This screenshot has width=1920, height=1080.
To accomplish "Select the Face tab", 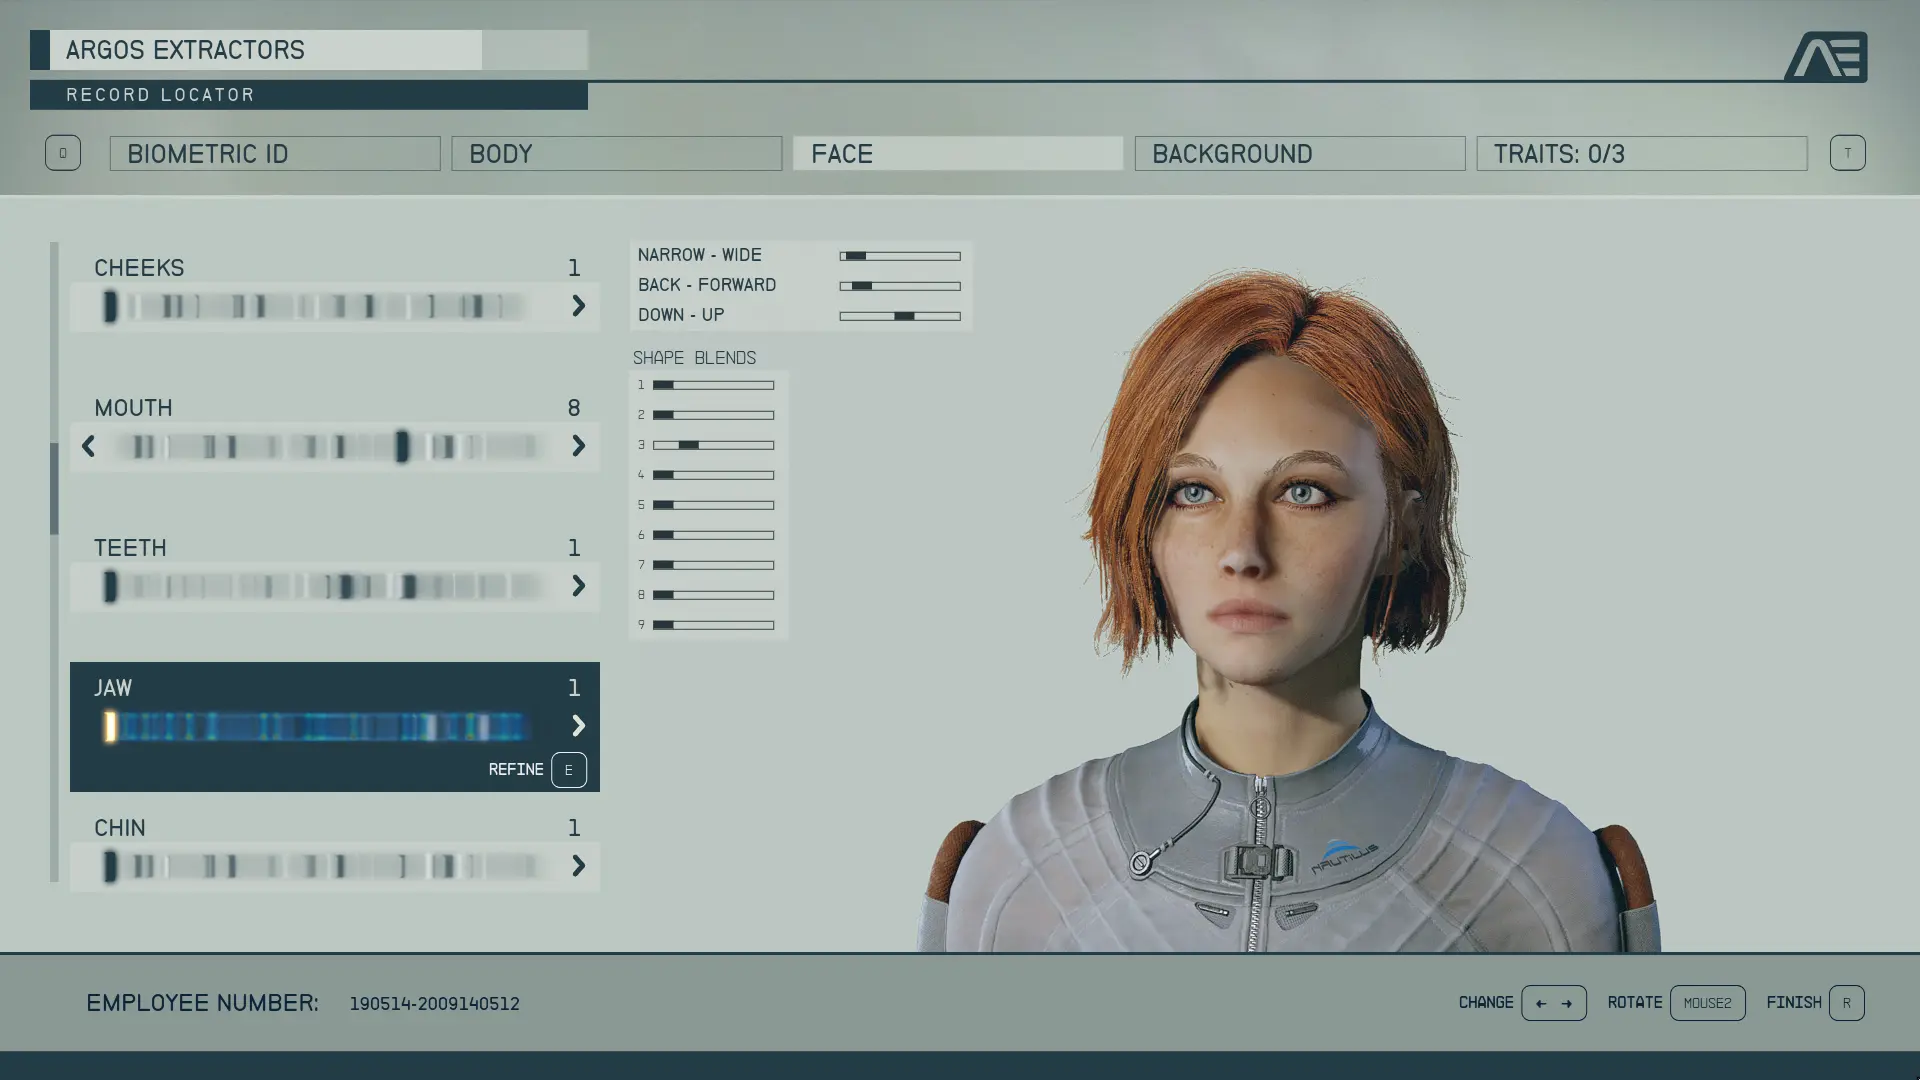I will click(x=958, y=153).
